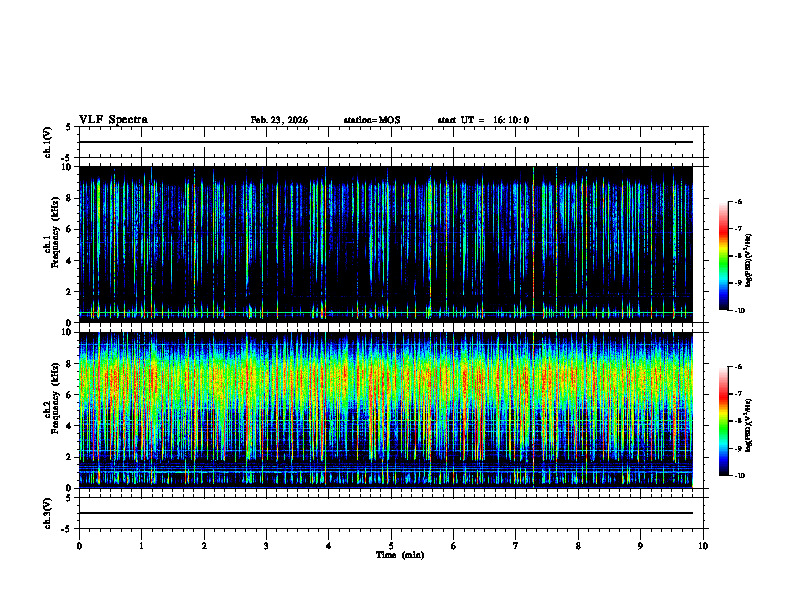Image resolution: width=792 pixels, height=612 pixels.
Task: Click time axis tick label "3"
Action: 266,546
